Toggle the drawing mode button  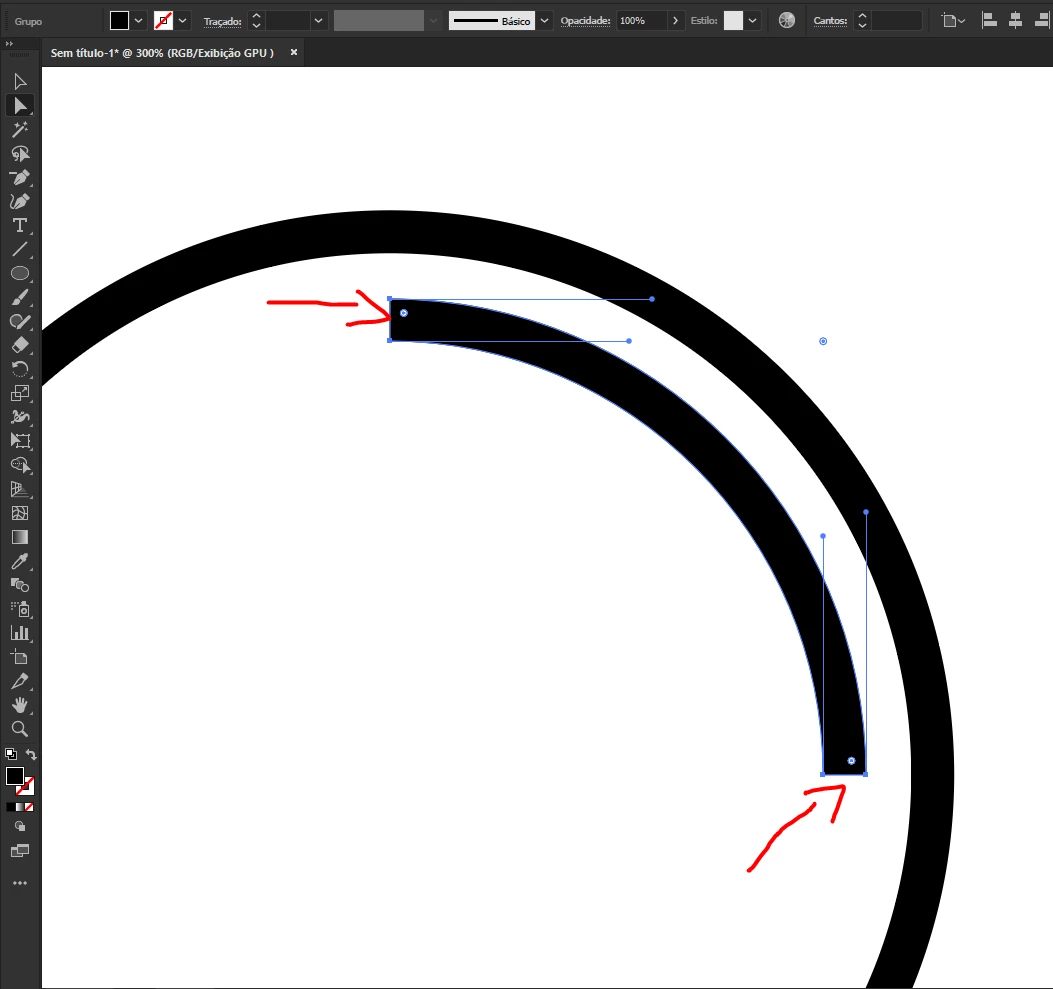click(20, 827)
